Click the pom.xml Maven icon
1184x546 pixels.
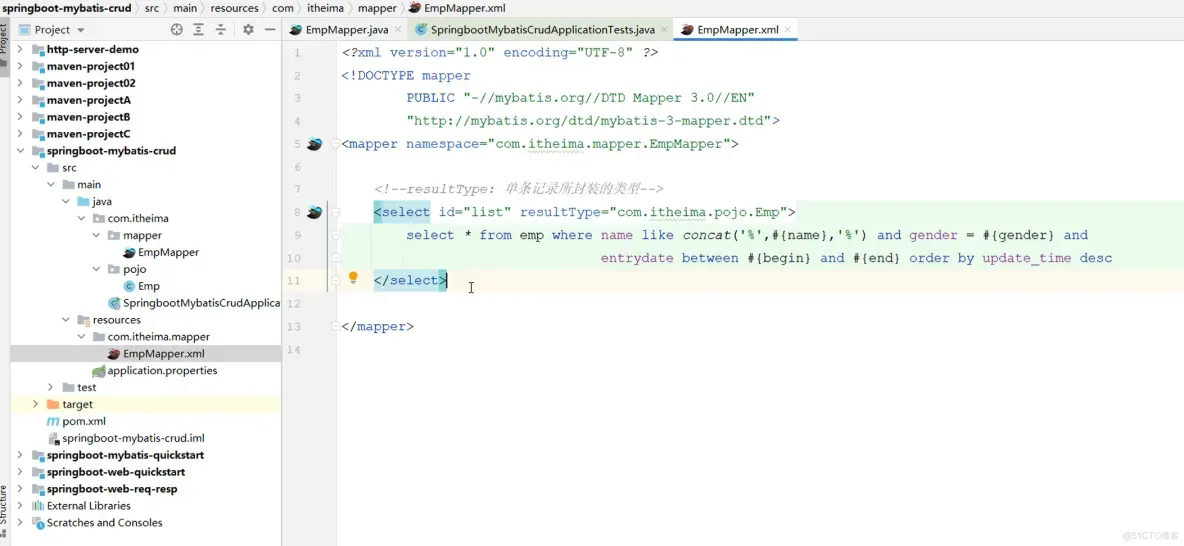[x=53, y=421]
